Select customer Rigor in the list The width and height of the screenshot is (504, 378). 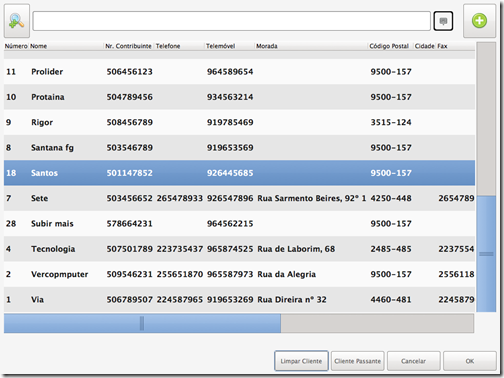[239, 122]
